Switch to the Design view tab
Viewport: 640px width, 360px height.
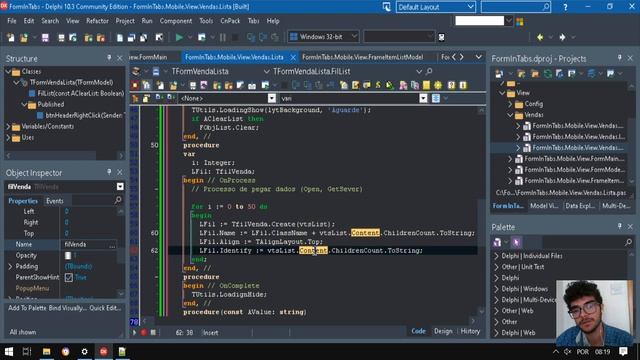(443, 331)
